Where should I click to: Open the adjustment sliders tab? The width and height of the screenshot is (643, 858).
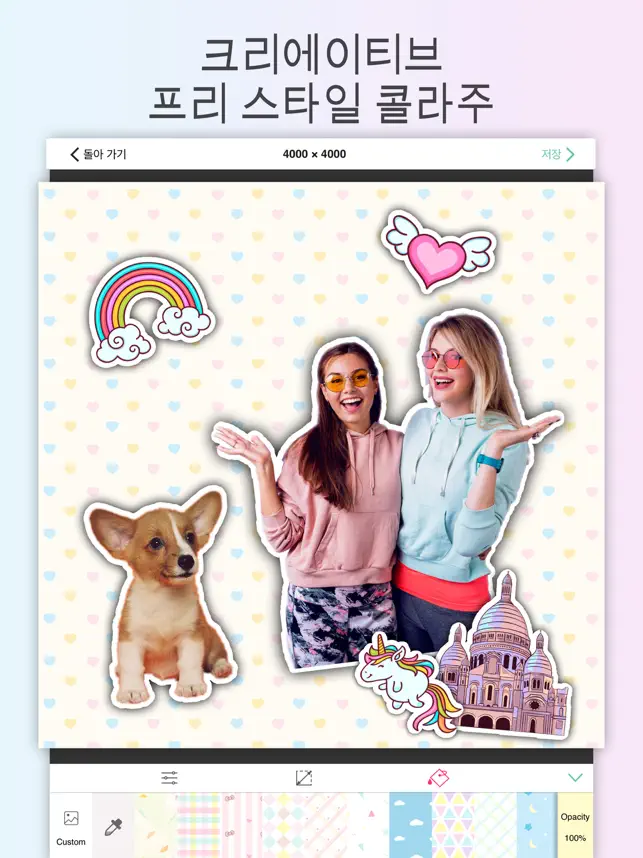[x=169, y=778]
